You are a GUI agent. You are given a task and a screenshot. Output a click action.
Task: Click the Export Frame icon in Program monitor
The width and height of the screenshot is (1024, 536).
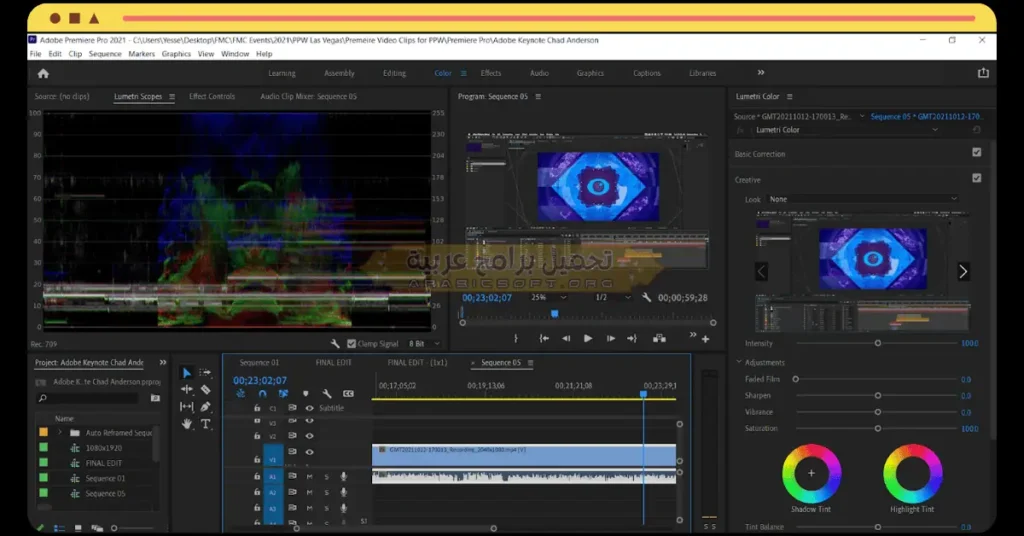click(x=660, y=338)
